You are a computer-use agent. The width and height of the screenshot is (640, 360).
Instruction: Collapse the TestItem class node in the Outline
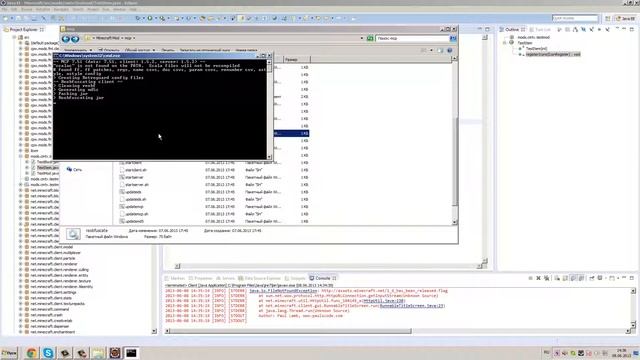(x=504, y=43)
